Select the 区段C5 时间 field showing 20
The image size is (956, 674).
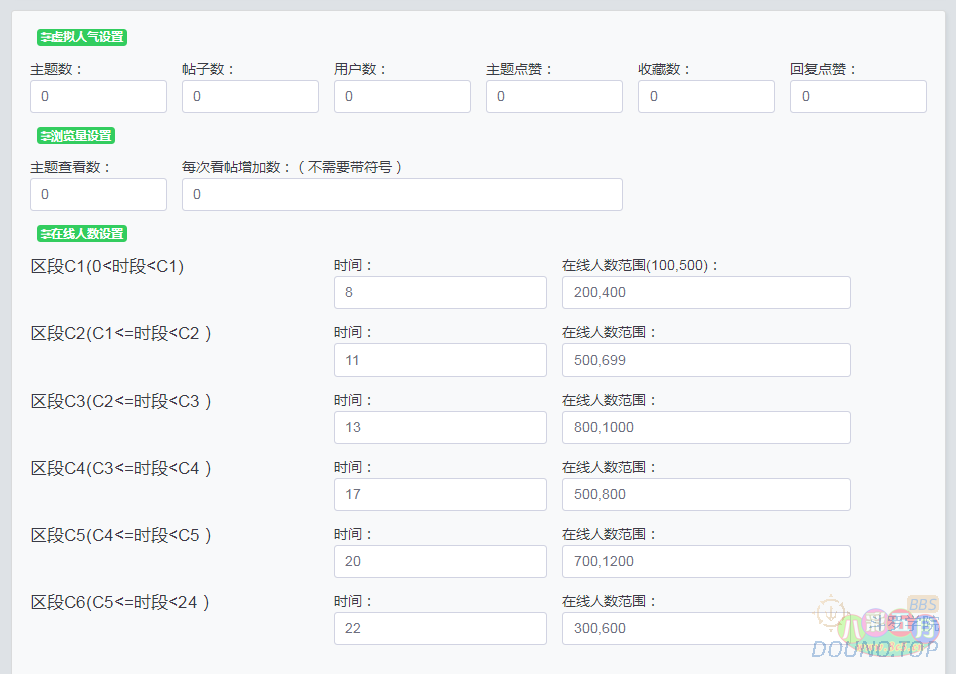pyautogui.click(x=440, y=561)
